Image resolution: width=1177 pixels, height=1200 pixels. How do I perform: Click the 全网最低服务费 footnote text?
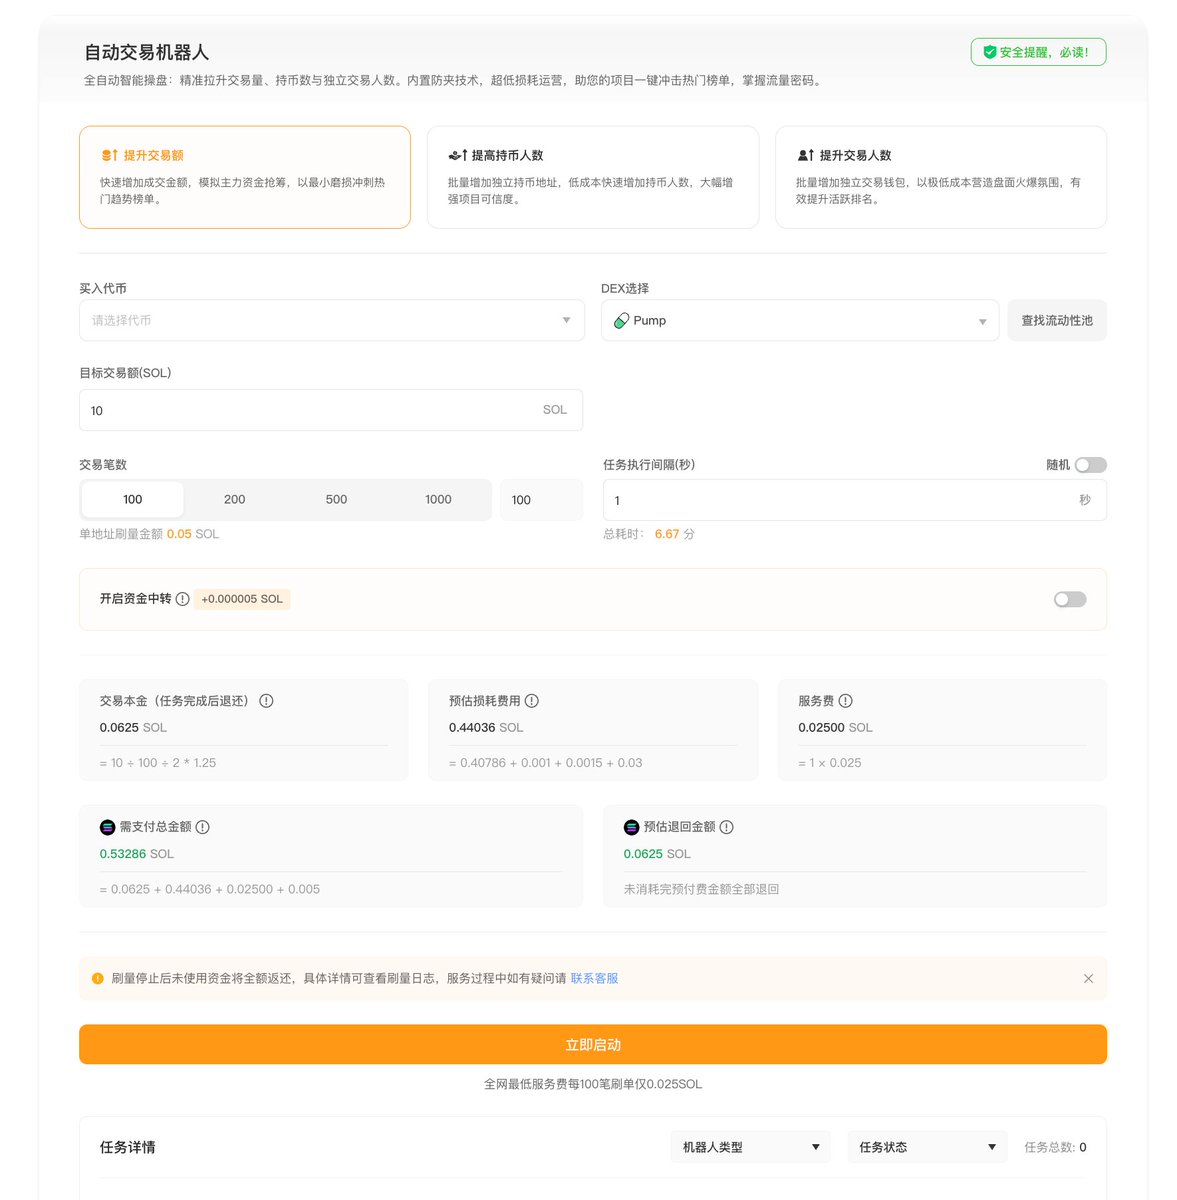[x=593, y=1084]
